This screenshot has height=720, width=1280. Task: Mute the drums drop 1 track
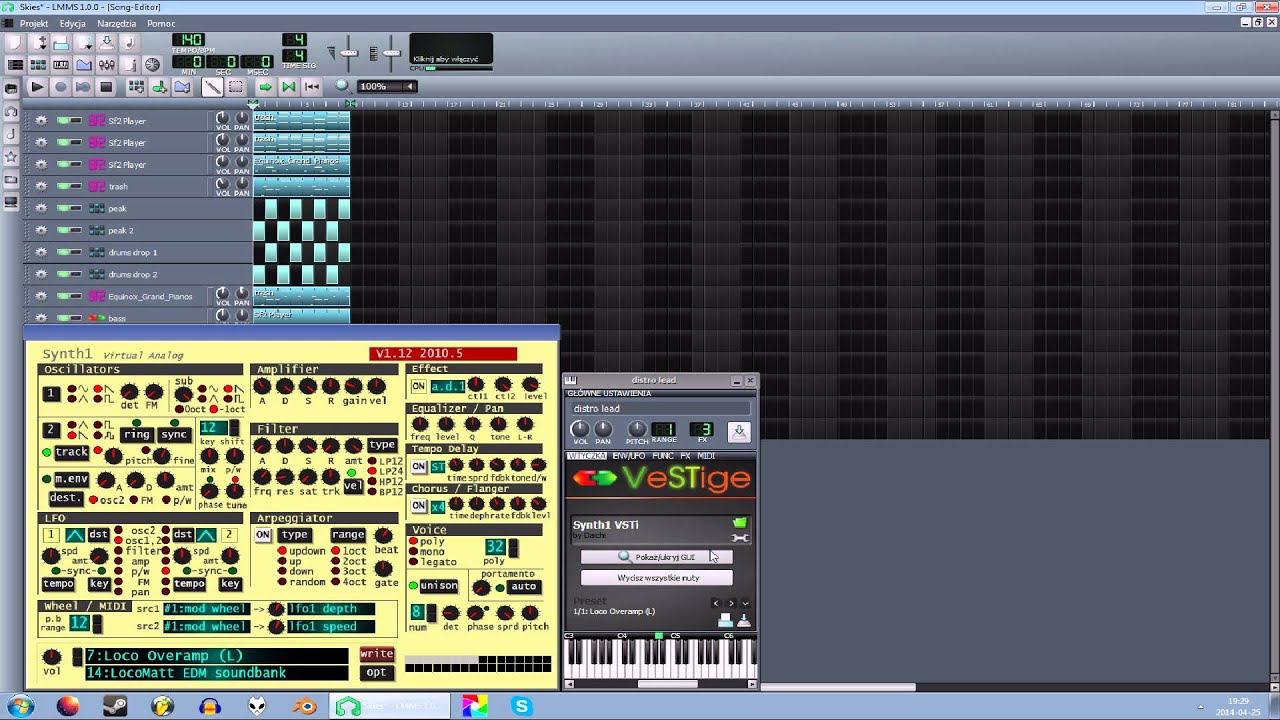[x=63, y=252]
